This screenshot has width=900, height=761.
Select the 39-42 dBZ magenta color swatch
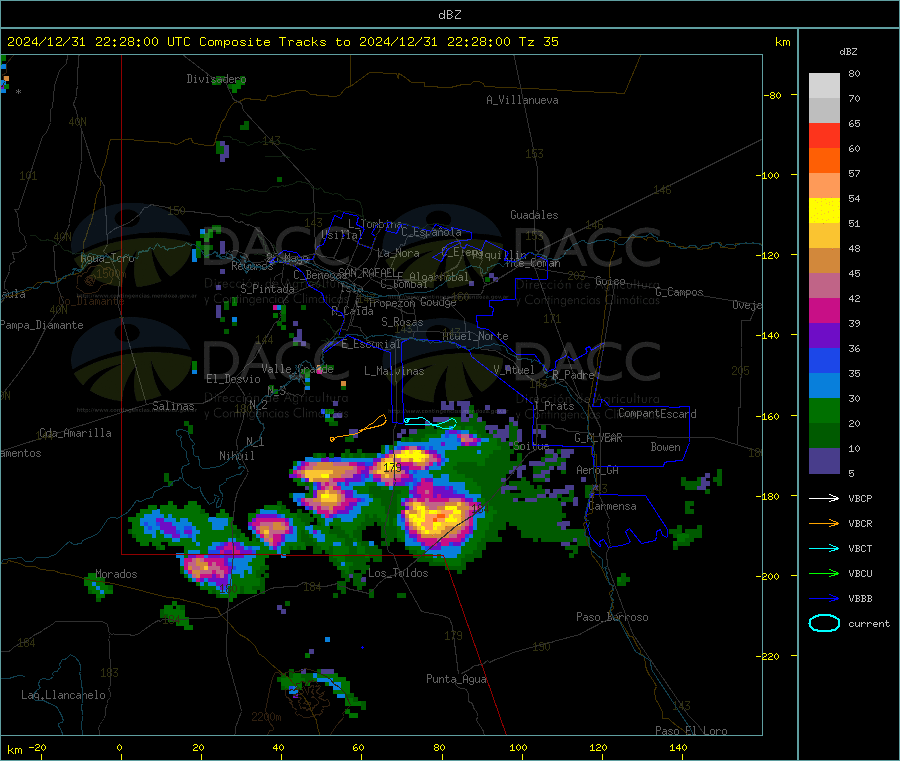tap(824, 310)
